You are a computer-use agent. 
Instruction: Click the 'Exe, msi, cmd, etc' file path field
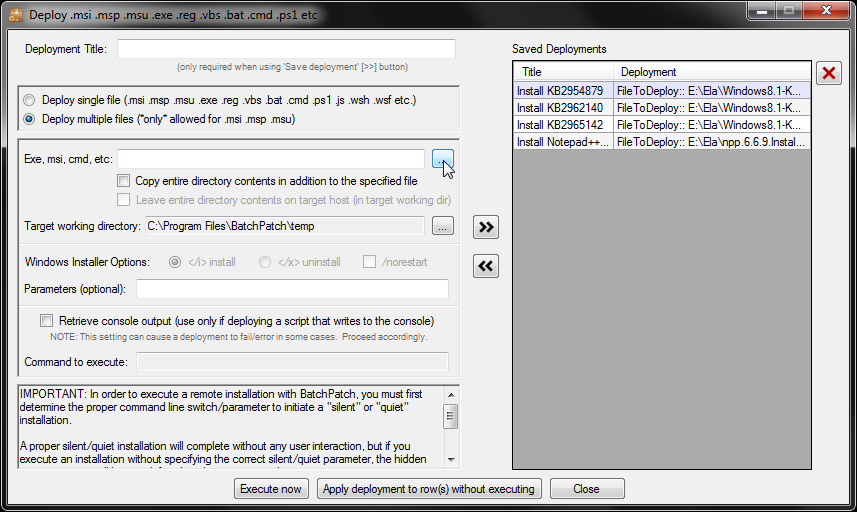tap(271, 159)
